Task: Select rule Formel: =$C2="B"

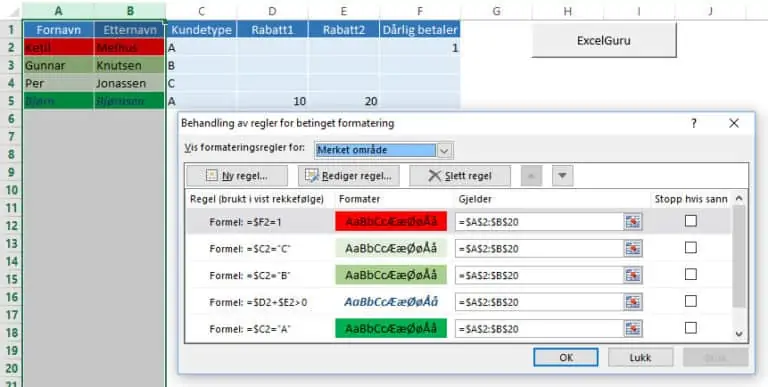Action: click(x=250, y=276)
